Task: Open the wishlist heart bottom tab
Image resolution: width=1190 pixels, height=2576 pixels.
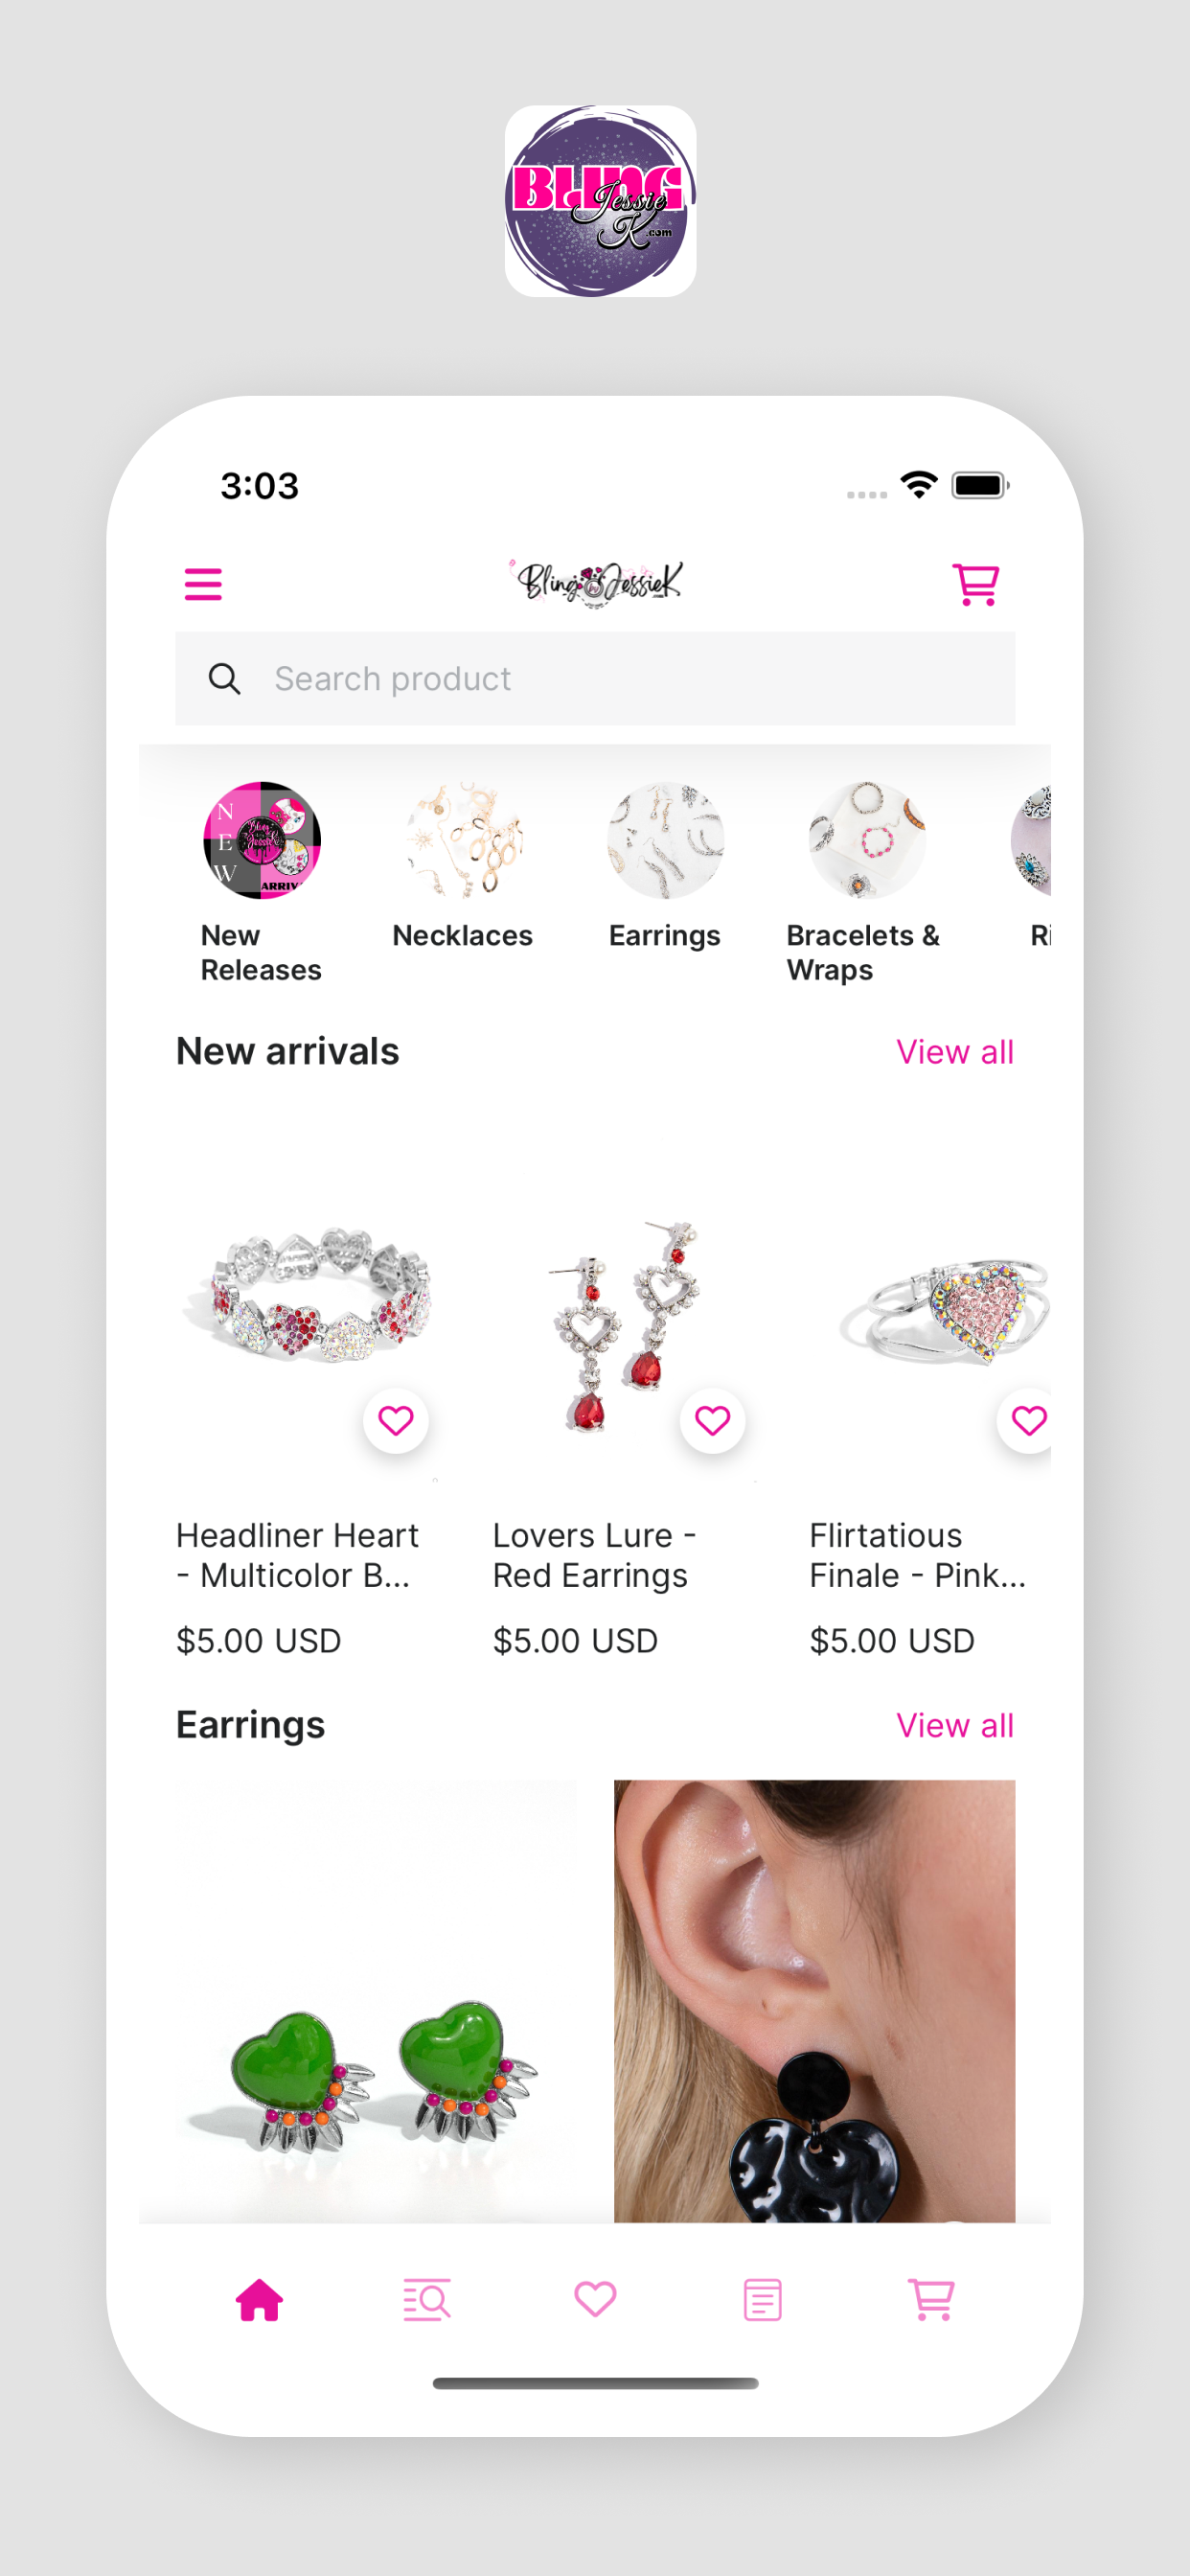Action: [595, 2299]
